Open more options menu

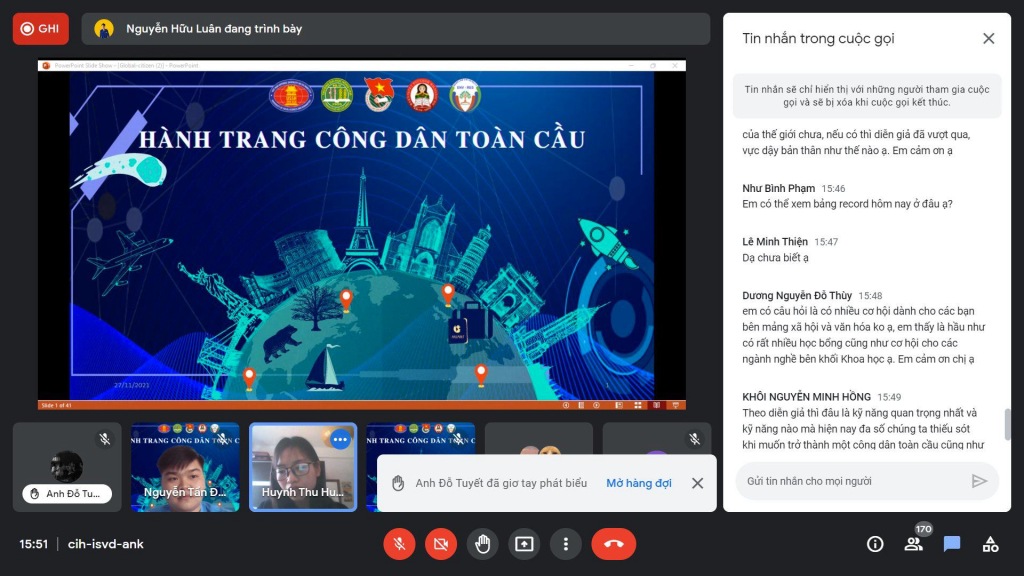pos(566,544)
